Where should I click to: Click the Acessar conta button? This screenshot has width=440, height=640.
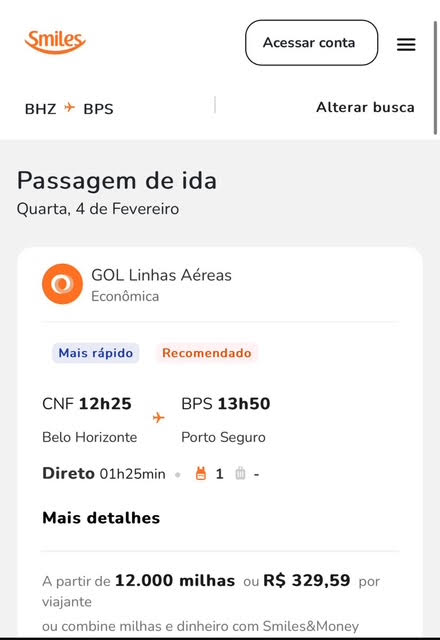coord(311,42)
